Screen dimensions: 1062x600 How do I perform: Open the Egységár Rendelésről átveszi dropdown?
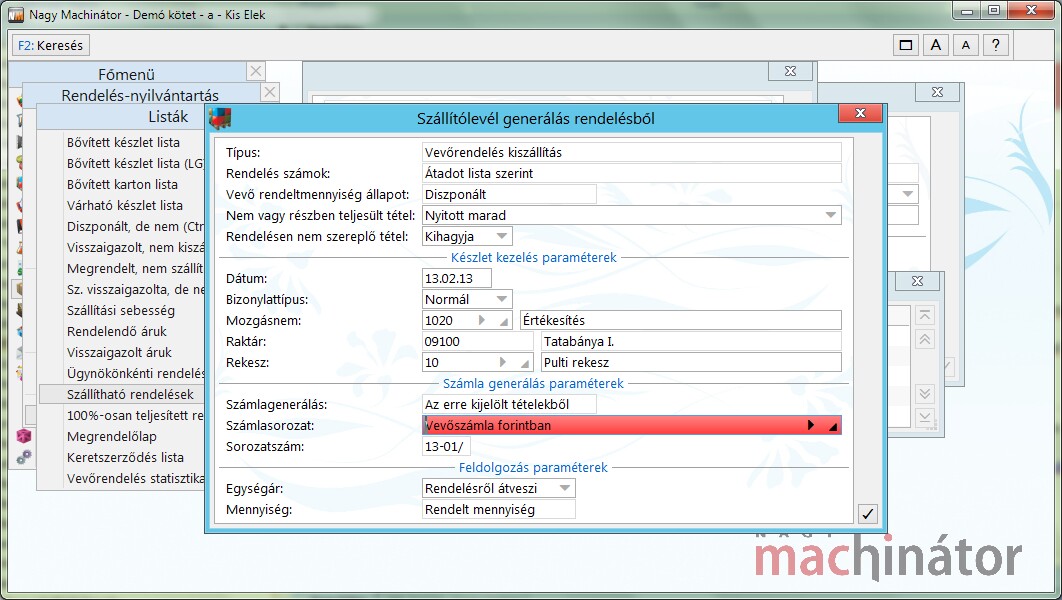pyautogui.click(x=565, y=488)
